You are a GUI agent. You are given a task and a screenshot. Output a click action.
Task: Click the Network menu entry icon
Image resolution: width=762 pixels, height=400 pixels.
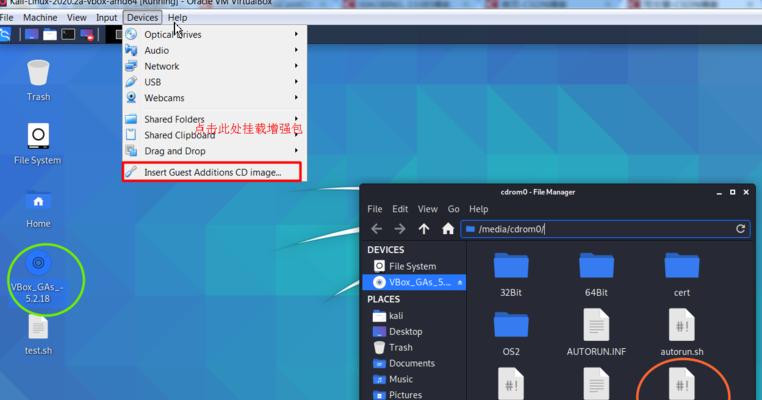131,66
